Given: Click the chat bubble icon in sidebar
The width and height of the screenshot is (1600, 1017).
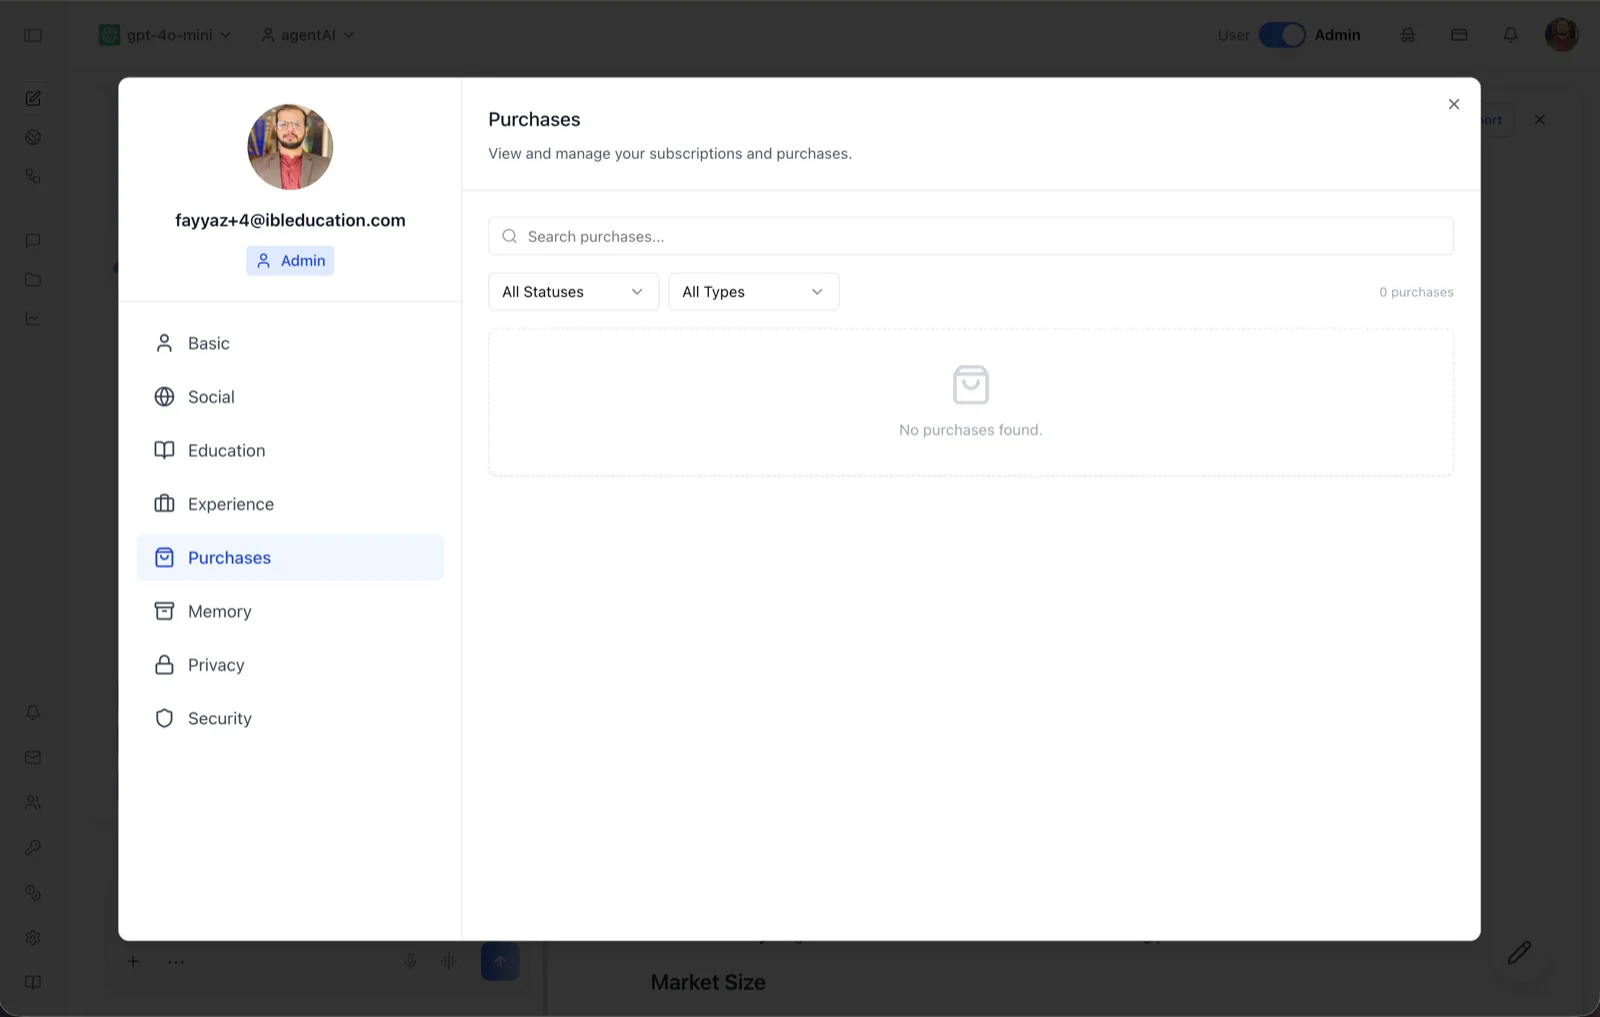Looking at the screenshot, I should tap(33, 241).
